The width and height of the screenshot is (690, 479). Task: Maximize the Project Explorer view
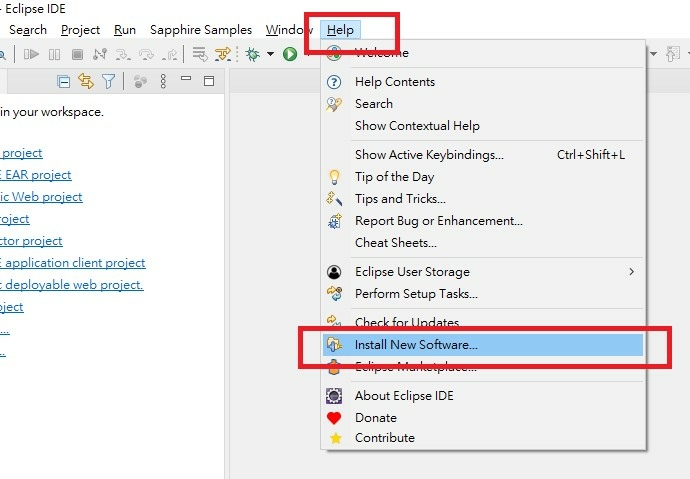point(209,81)
